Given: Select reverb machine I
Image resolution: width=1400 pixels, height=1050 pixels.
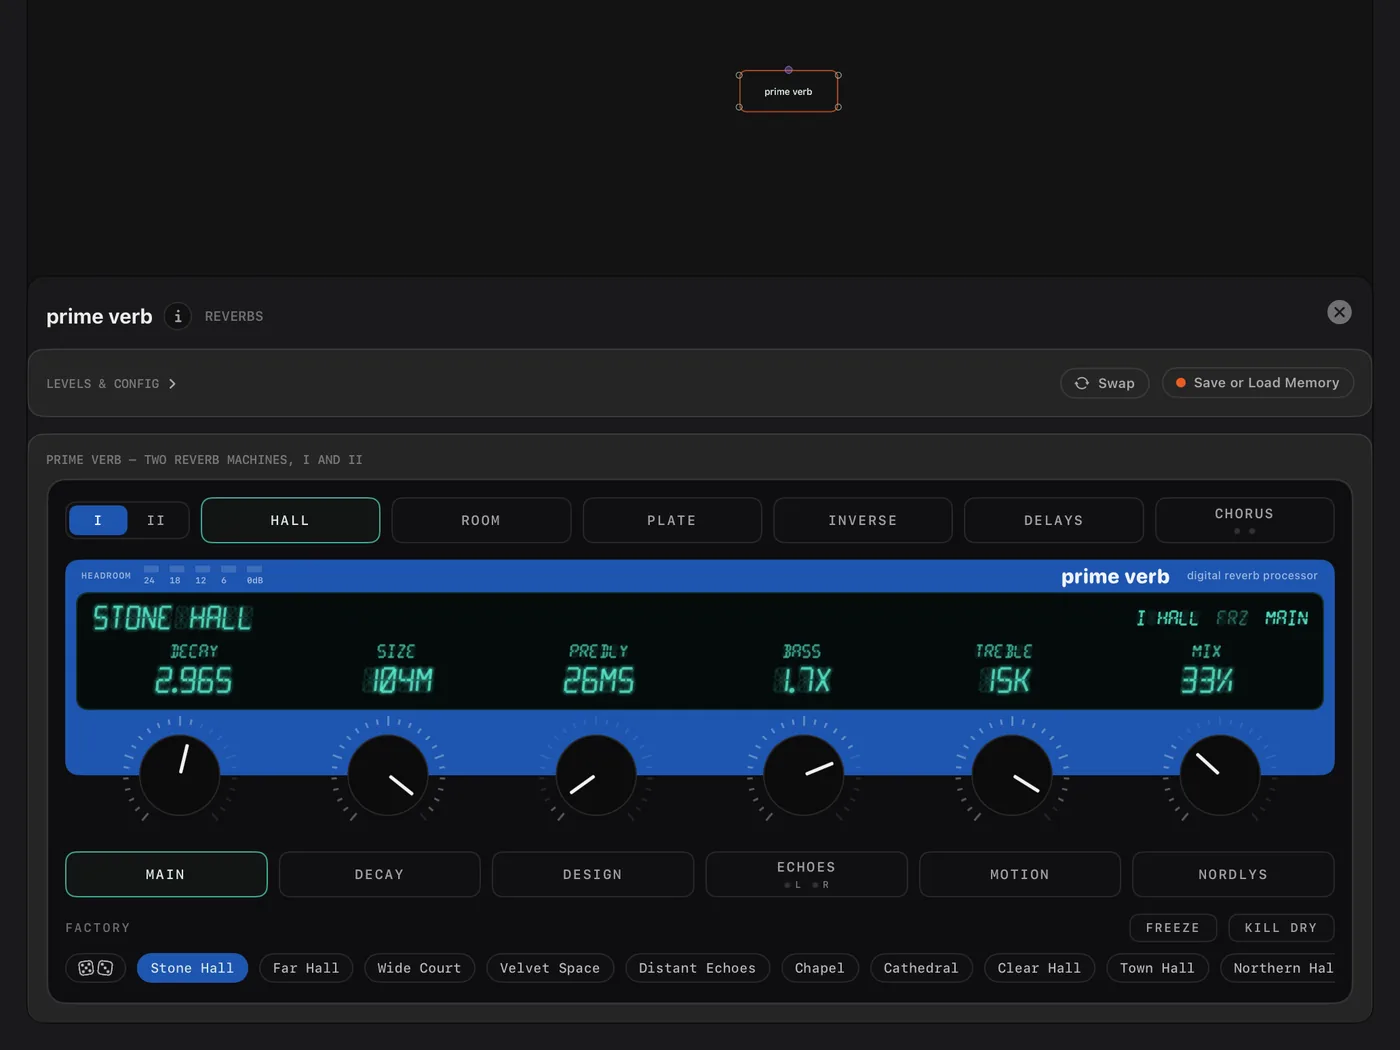Looking at the screenshot, I should point(98,520).
